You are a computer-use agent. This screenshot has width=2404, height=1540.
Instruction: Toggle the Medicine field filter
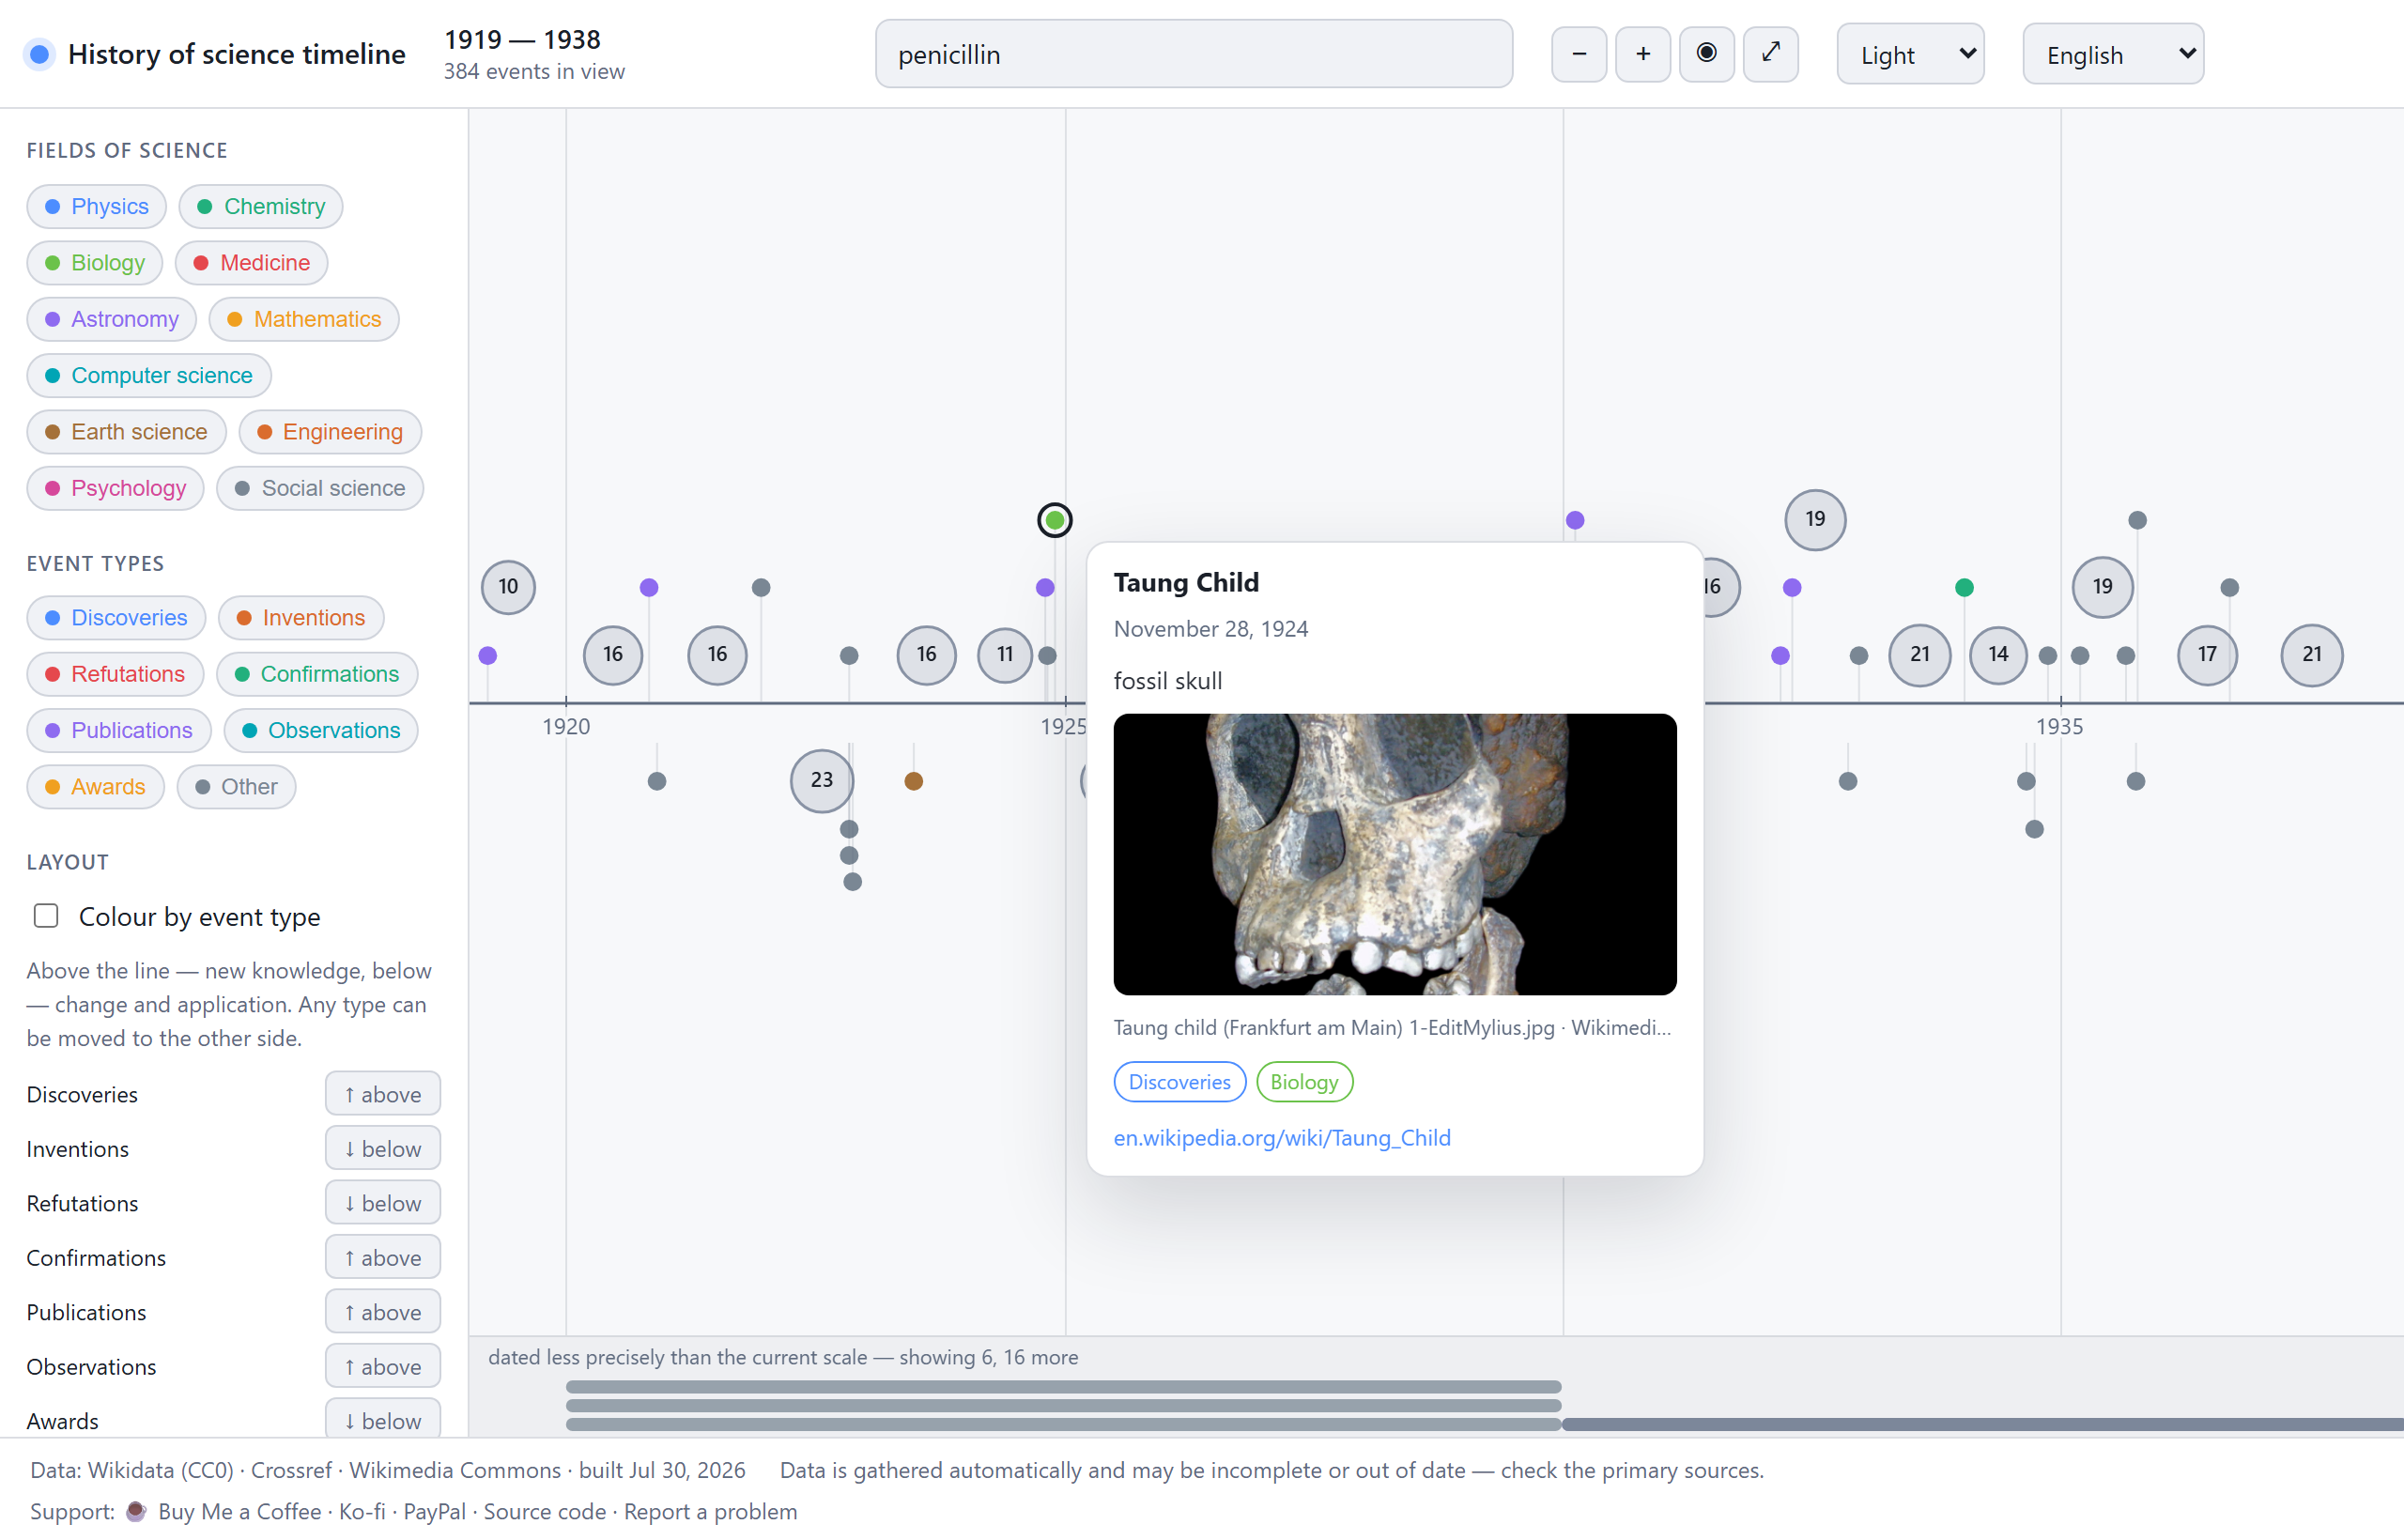[252, 263]
